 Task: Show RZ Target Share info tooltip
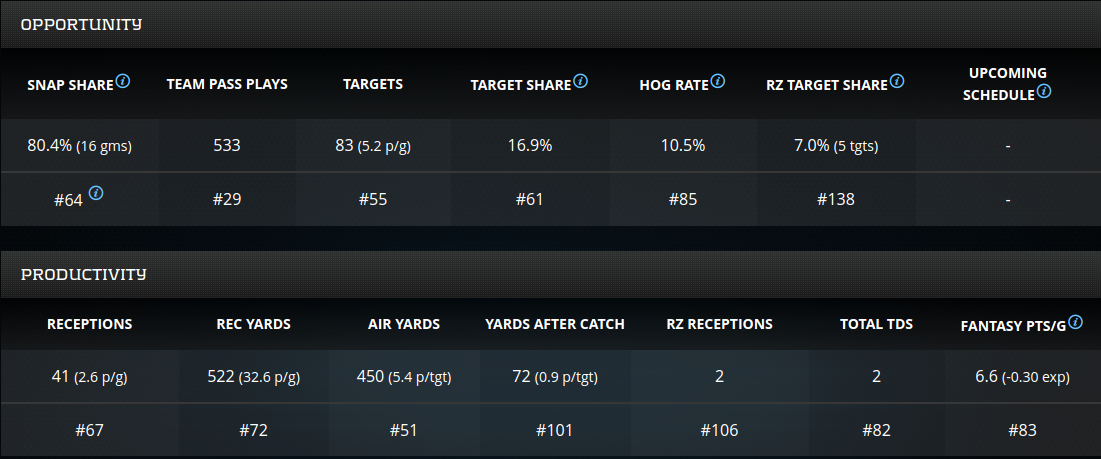pyautogui.click(x=897, y=81)
